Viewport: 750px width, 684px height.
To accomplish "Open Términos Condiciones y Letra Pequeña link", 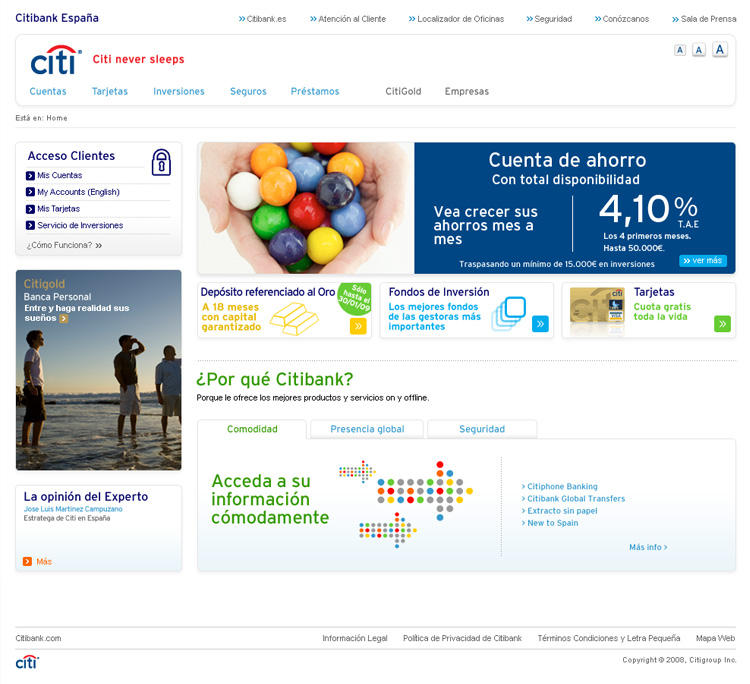I will point(609,638).
